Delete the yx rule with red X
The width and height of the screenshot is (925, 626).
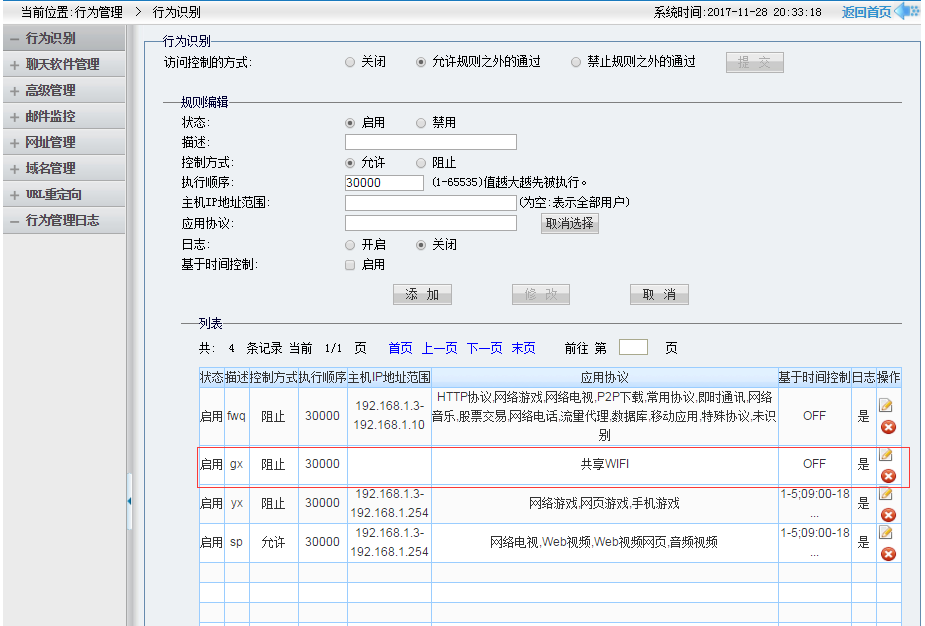[888, 514]
